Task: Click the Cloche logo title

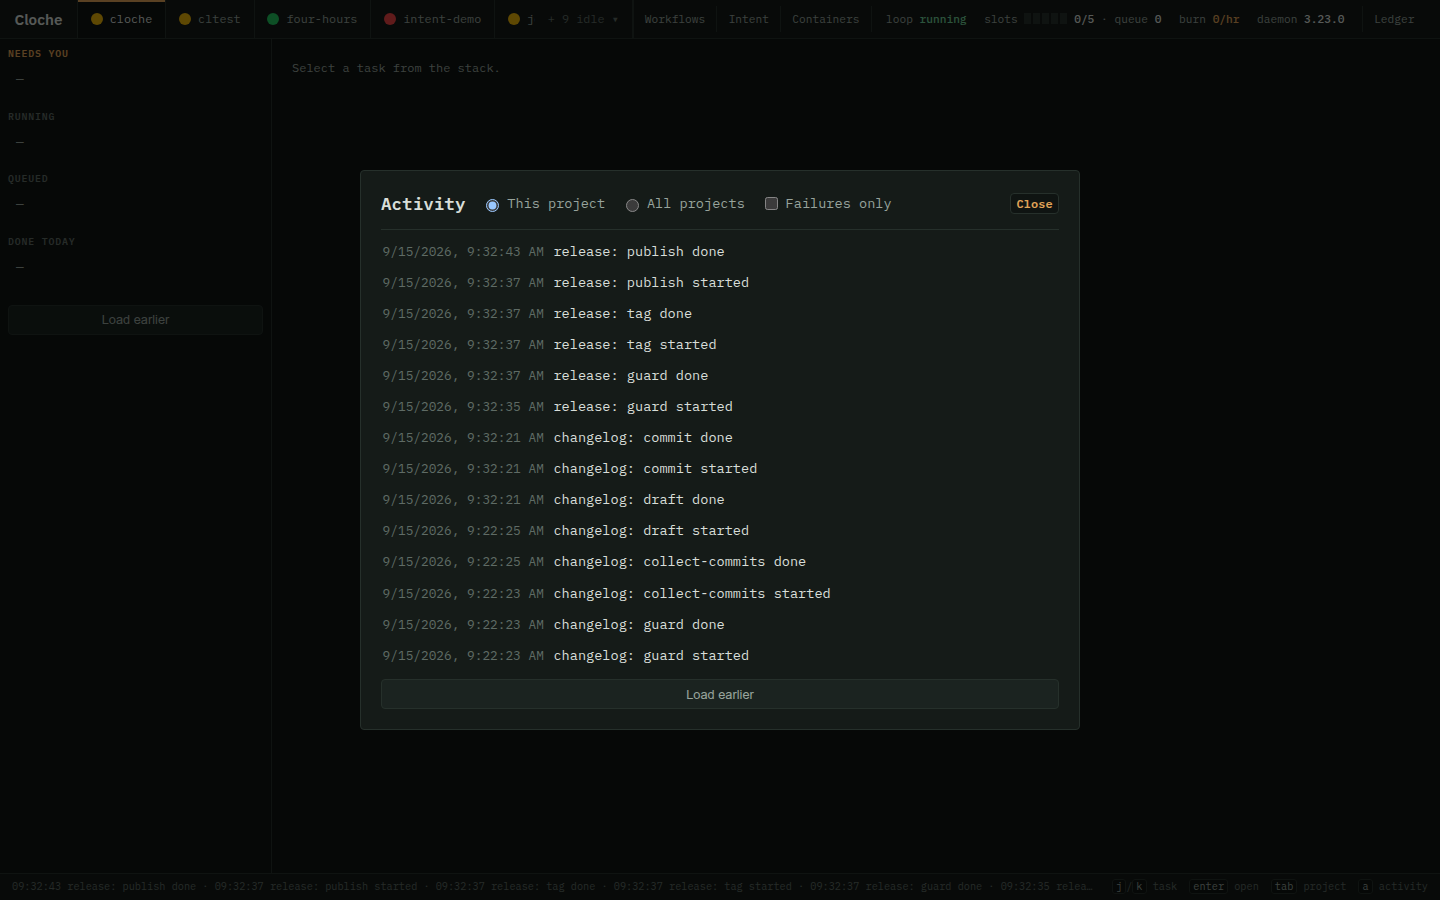Action: pos(38,19)
